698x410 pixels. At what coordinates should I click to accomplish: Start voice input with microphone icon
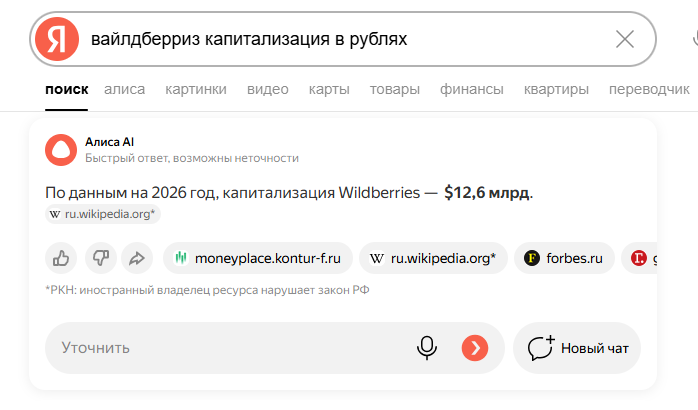(427, 348)
